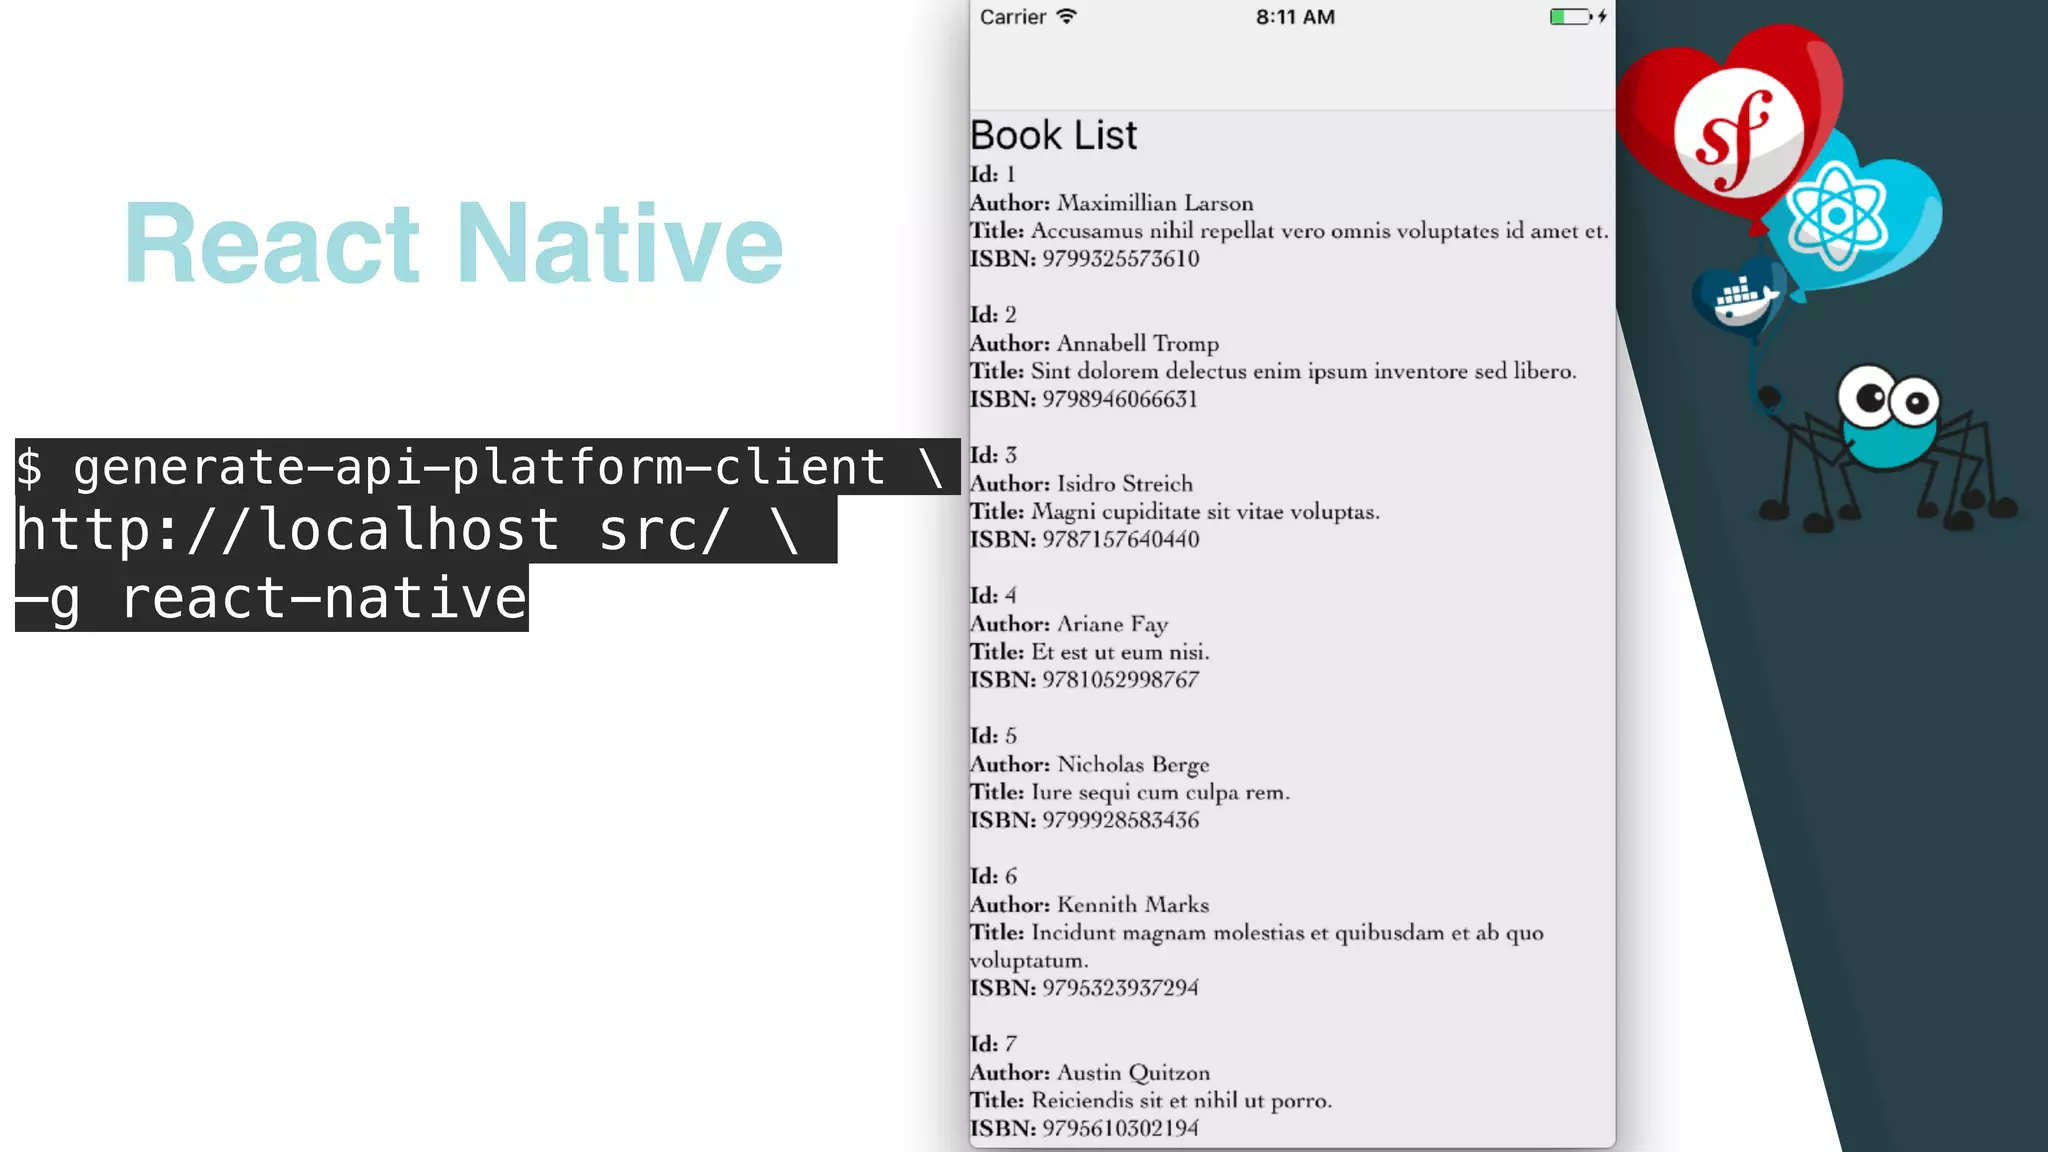Select author Austin Quitzon
Viewport: 2048px width, 1152px height.
tap(1090, 1073)
